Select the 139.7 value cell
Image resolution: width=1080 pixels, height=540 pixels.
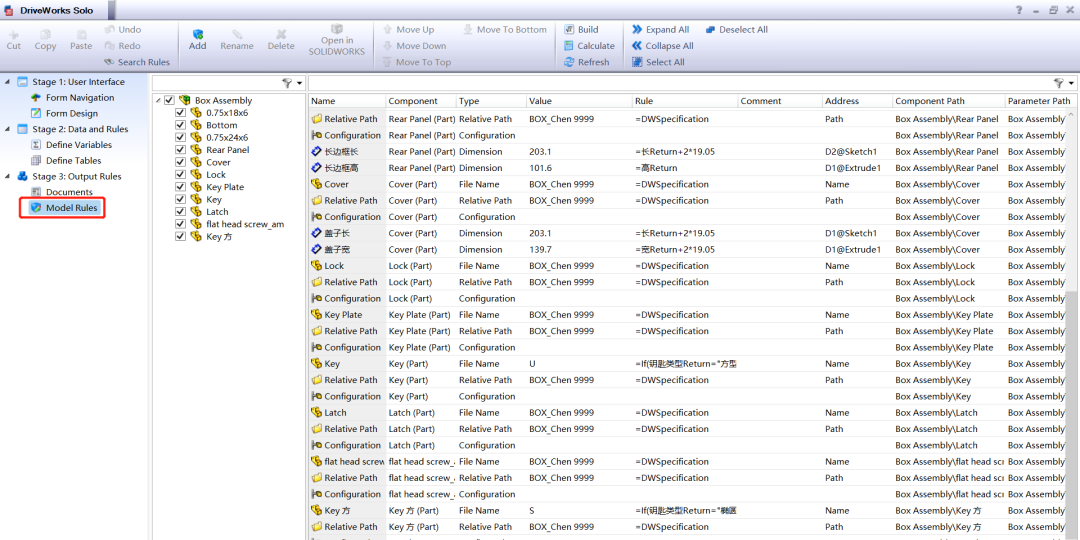(579, 249)
